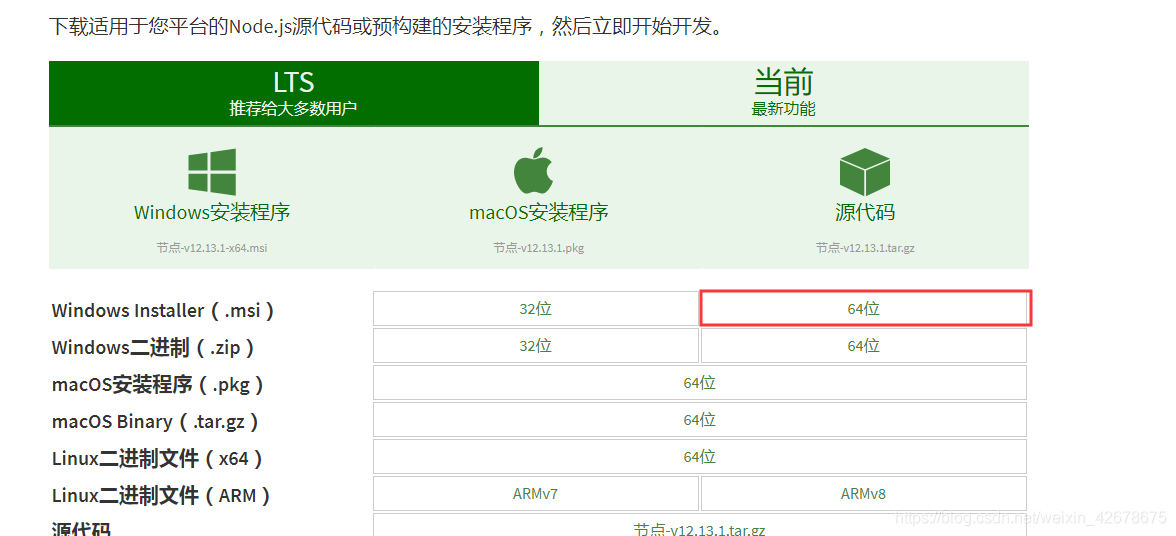Download Linux ARM ARMv8 binary

[x=863, y=493]
